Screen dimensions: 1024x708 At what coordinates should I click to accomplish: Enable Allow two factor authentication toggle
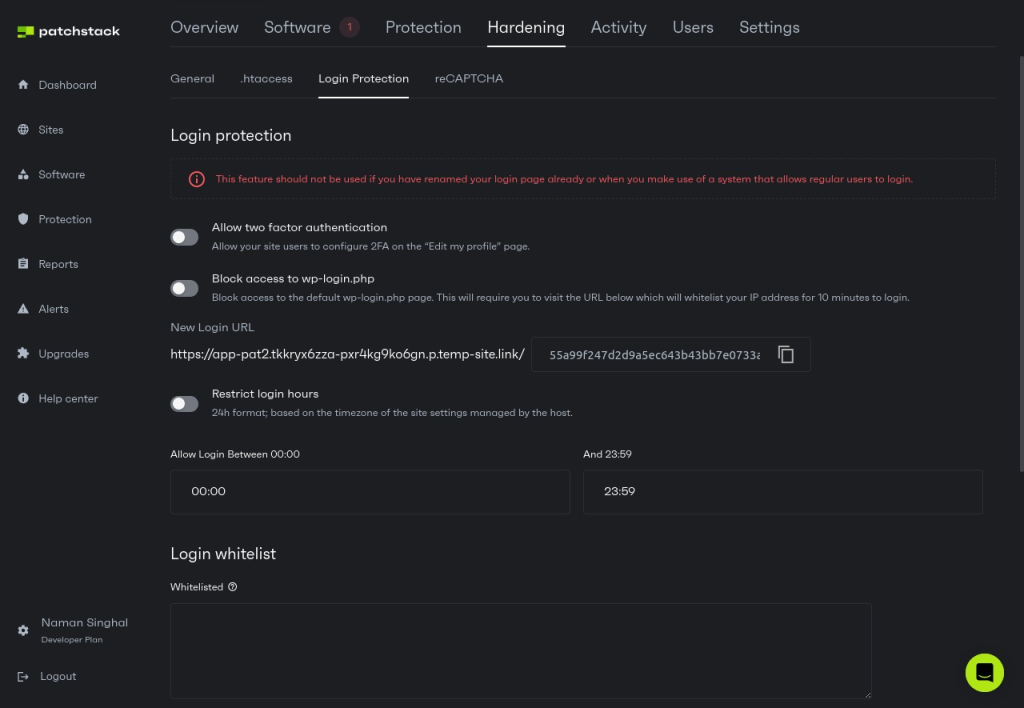point(184,237)
